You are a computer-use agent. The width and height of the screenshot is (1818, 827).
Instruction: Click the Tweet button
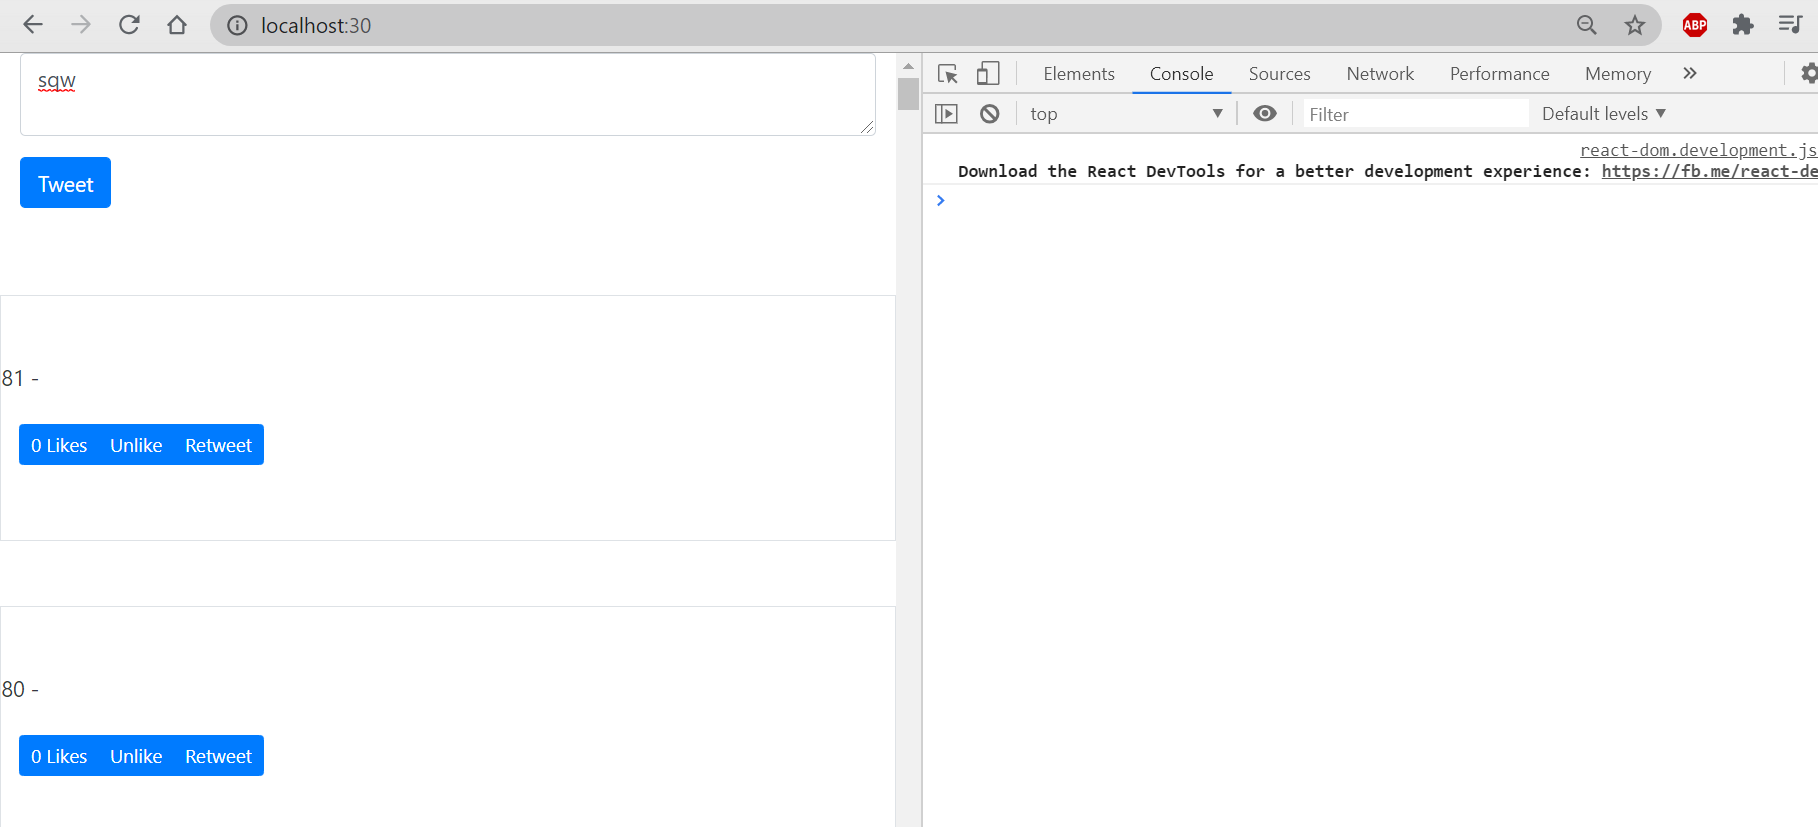click(x=65, y=183)
